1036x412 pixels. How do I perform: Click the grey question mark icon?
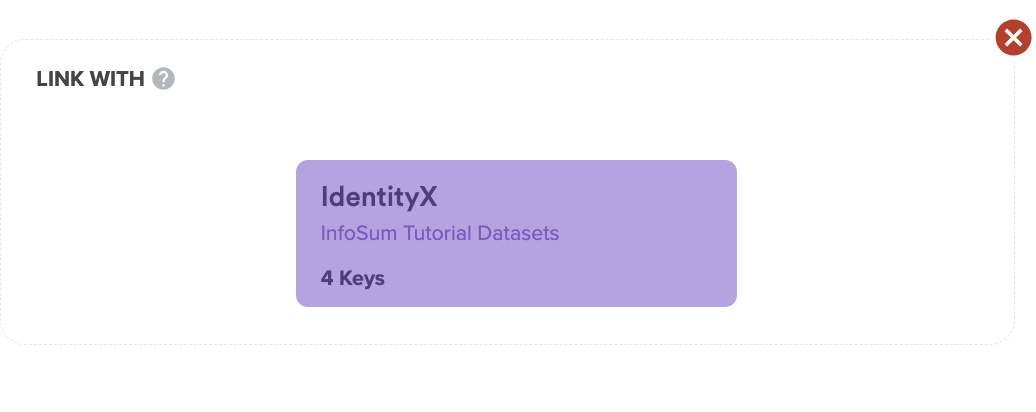163,79
